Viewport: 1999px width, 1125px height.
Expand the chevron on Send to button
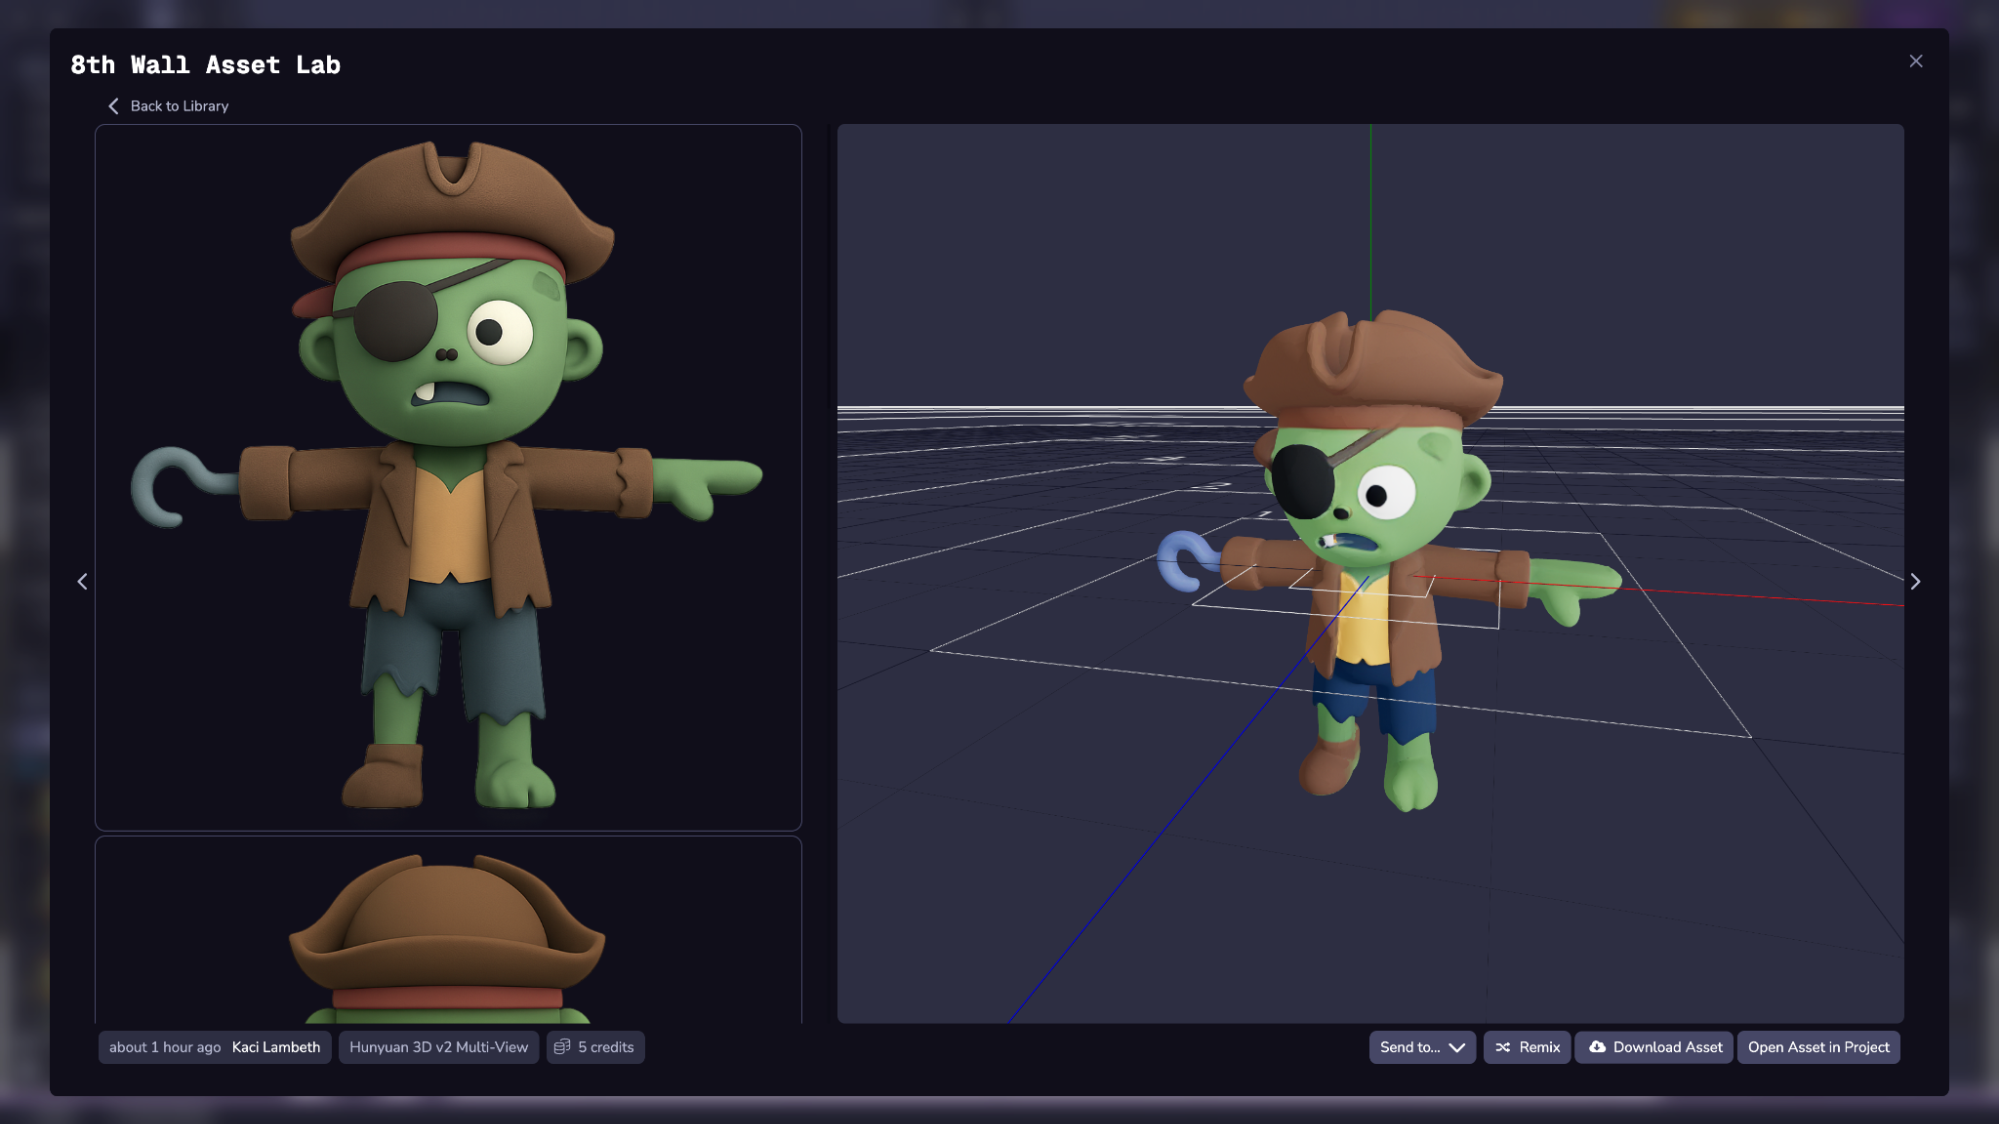[x=1457, y=1047]
